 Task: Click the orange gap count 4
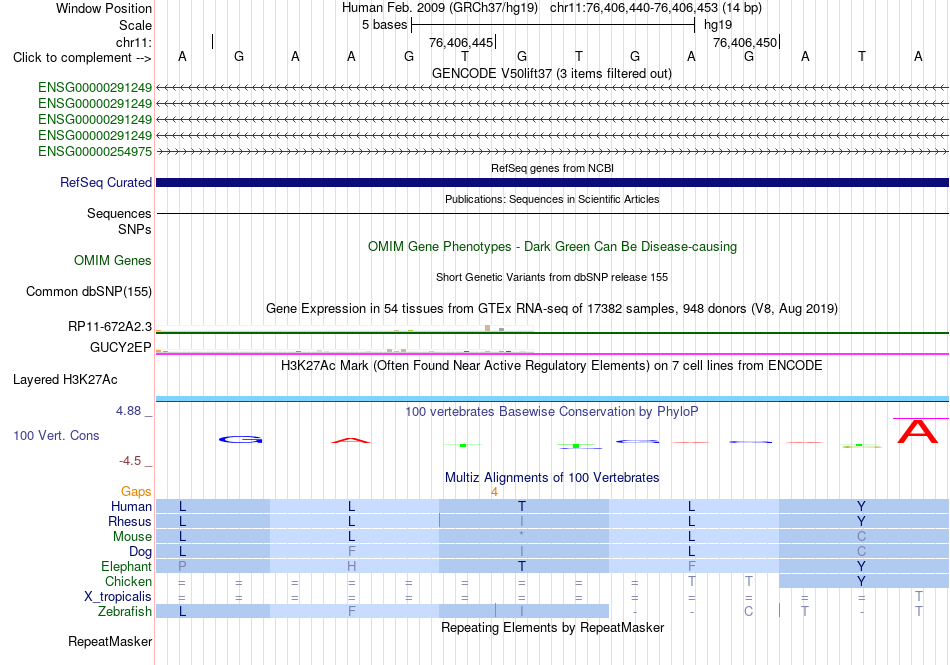click(494, 492)
